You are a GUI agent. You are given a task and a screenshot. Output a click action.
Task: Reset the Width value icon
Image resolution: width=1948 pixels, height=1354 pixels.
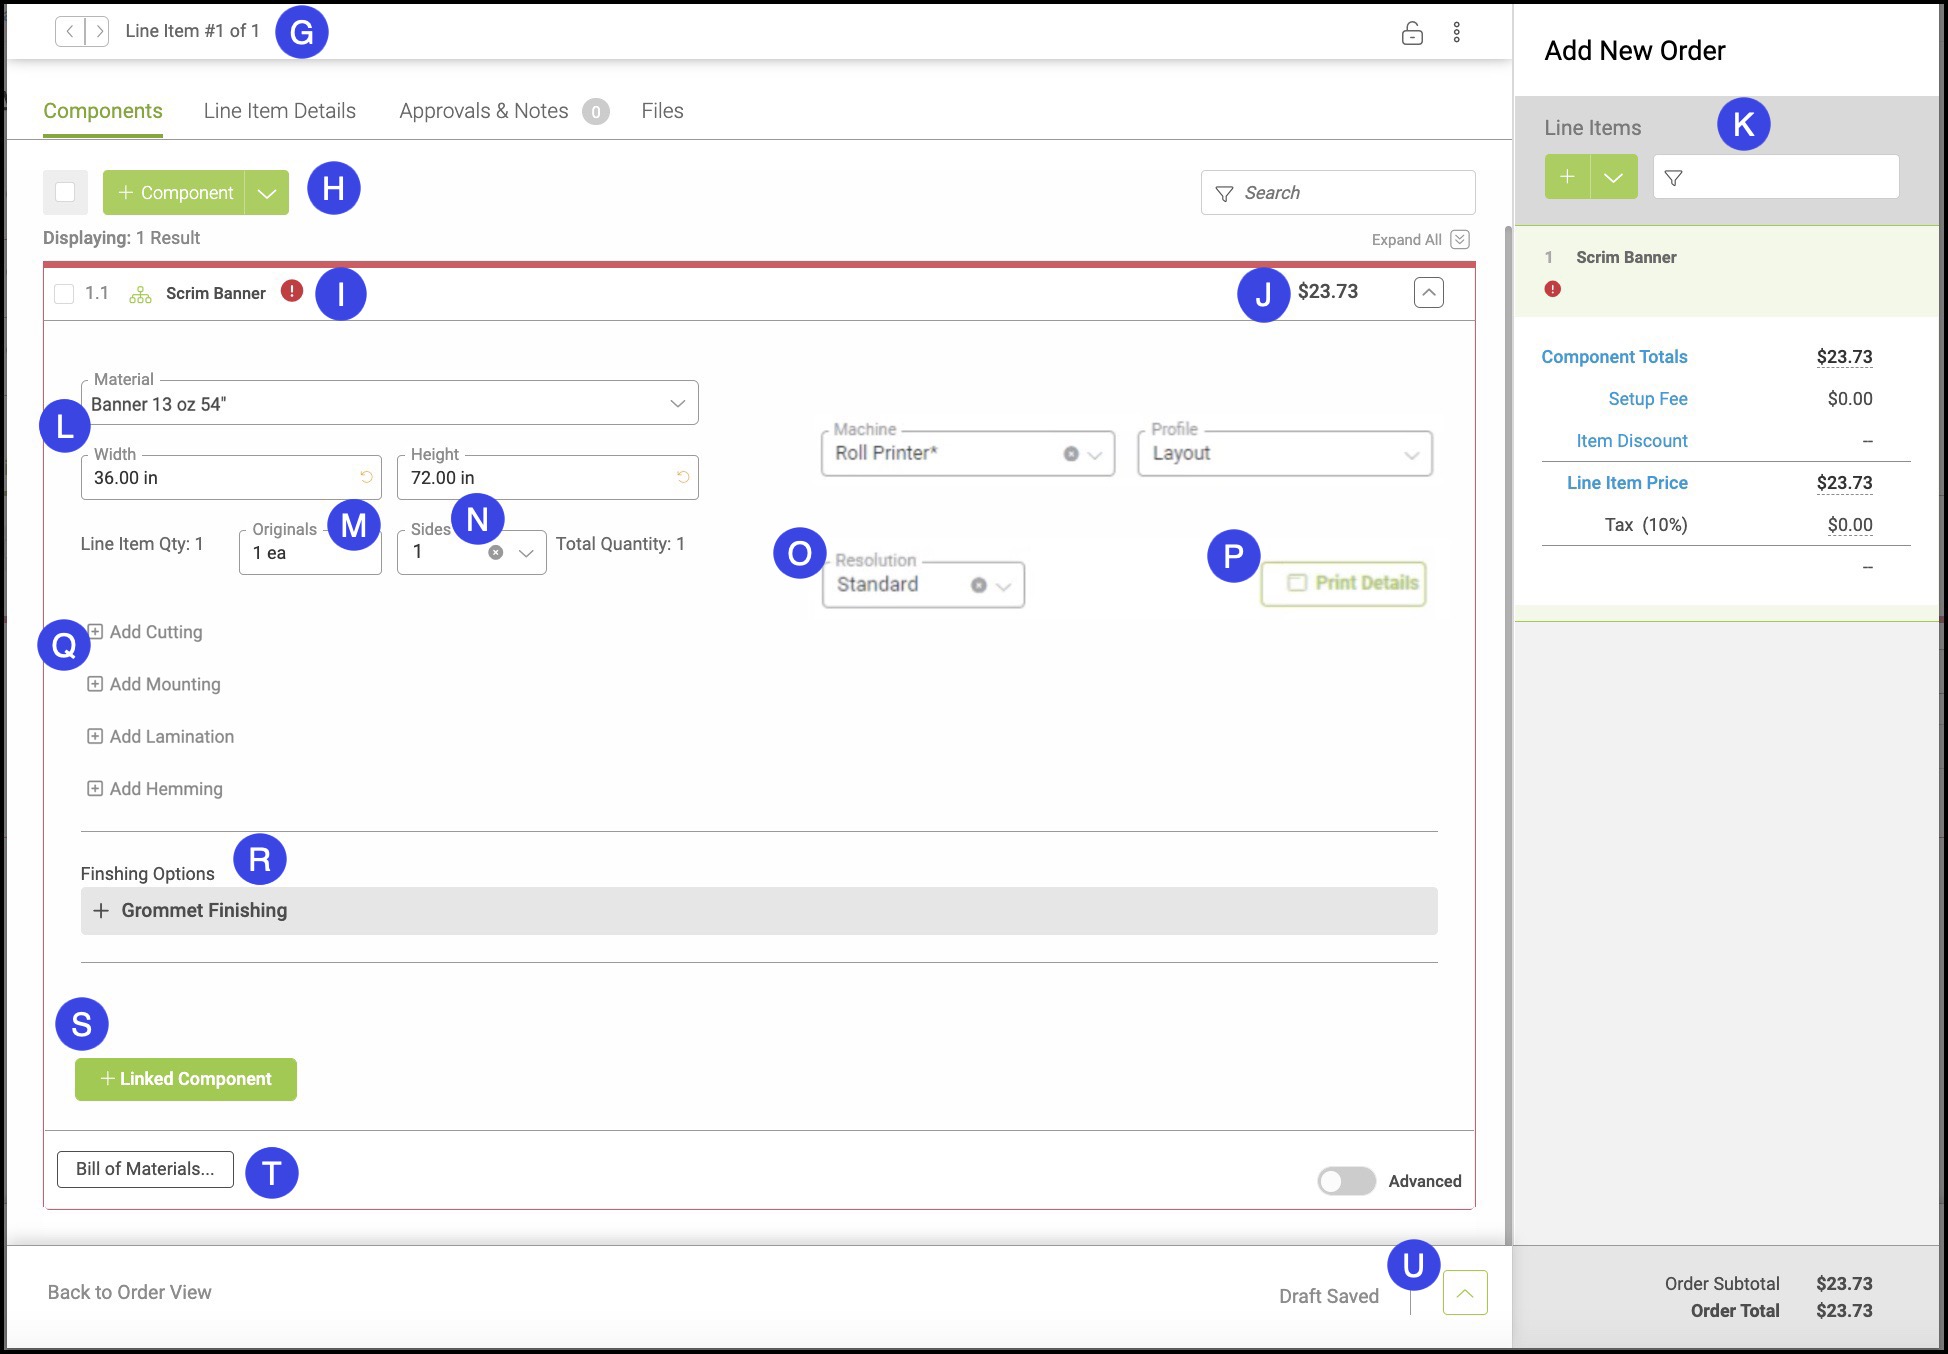(366, 477)
